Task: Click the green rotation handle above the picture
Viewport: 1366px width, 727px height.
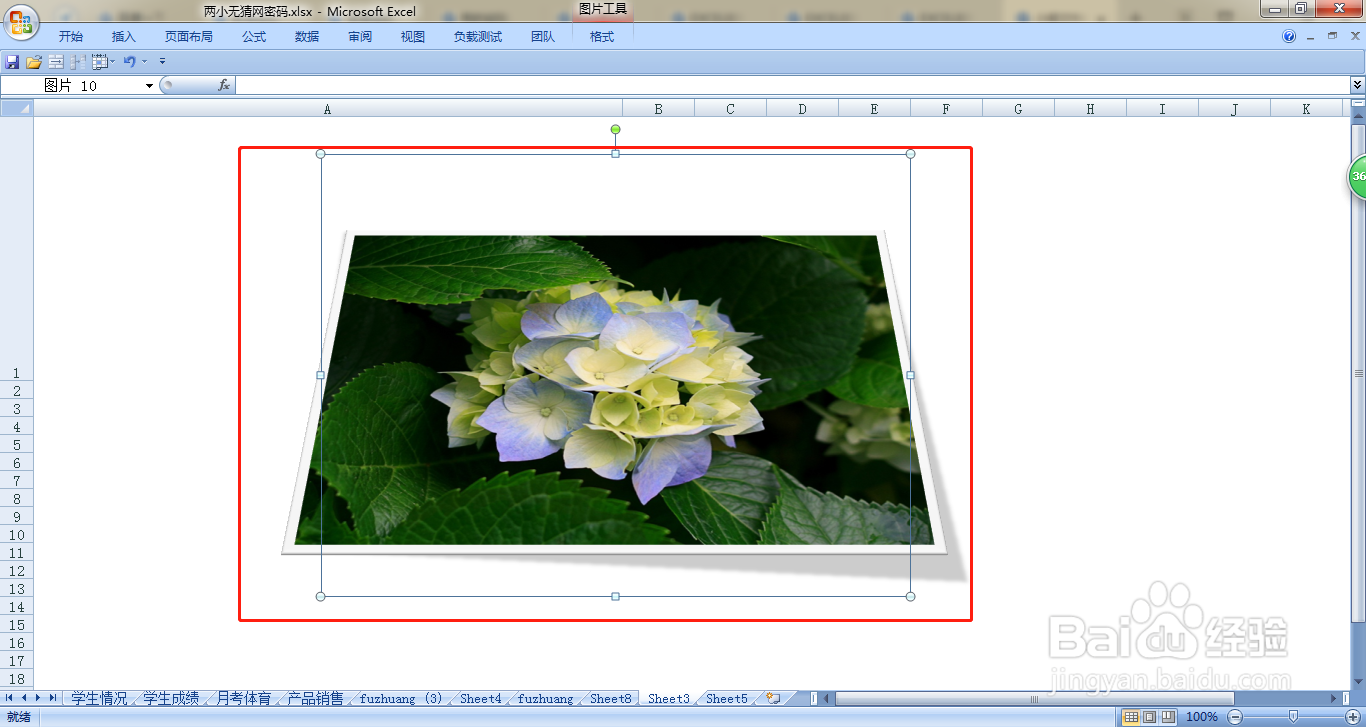Action: (615, 130)
